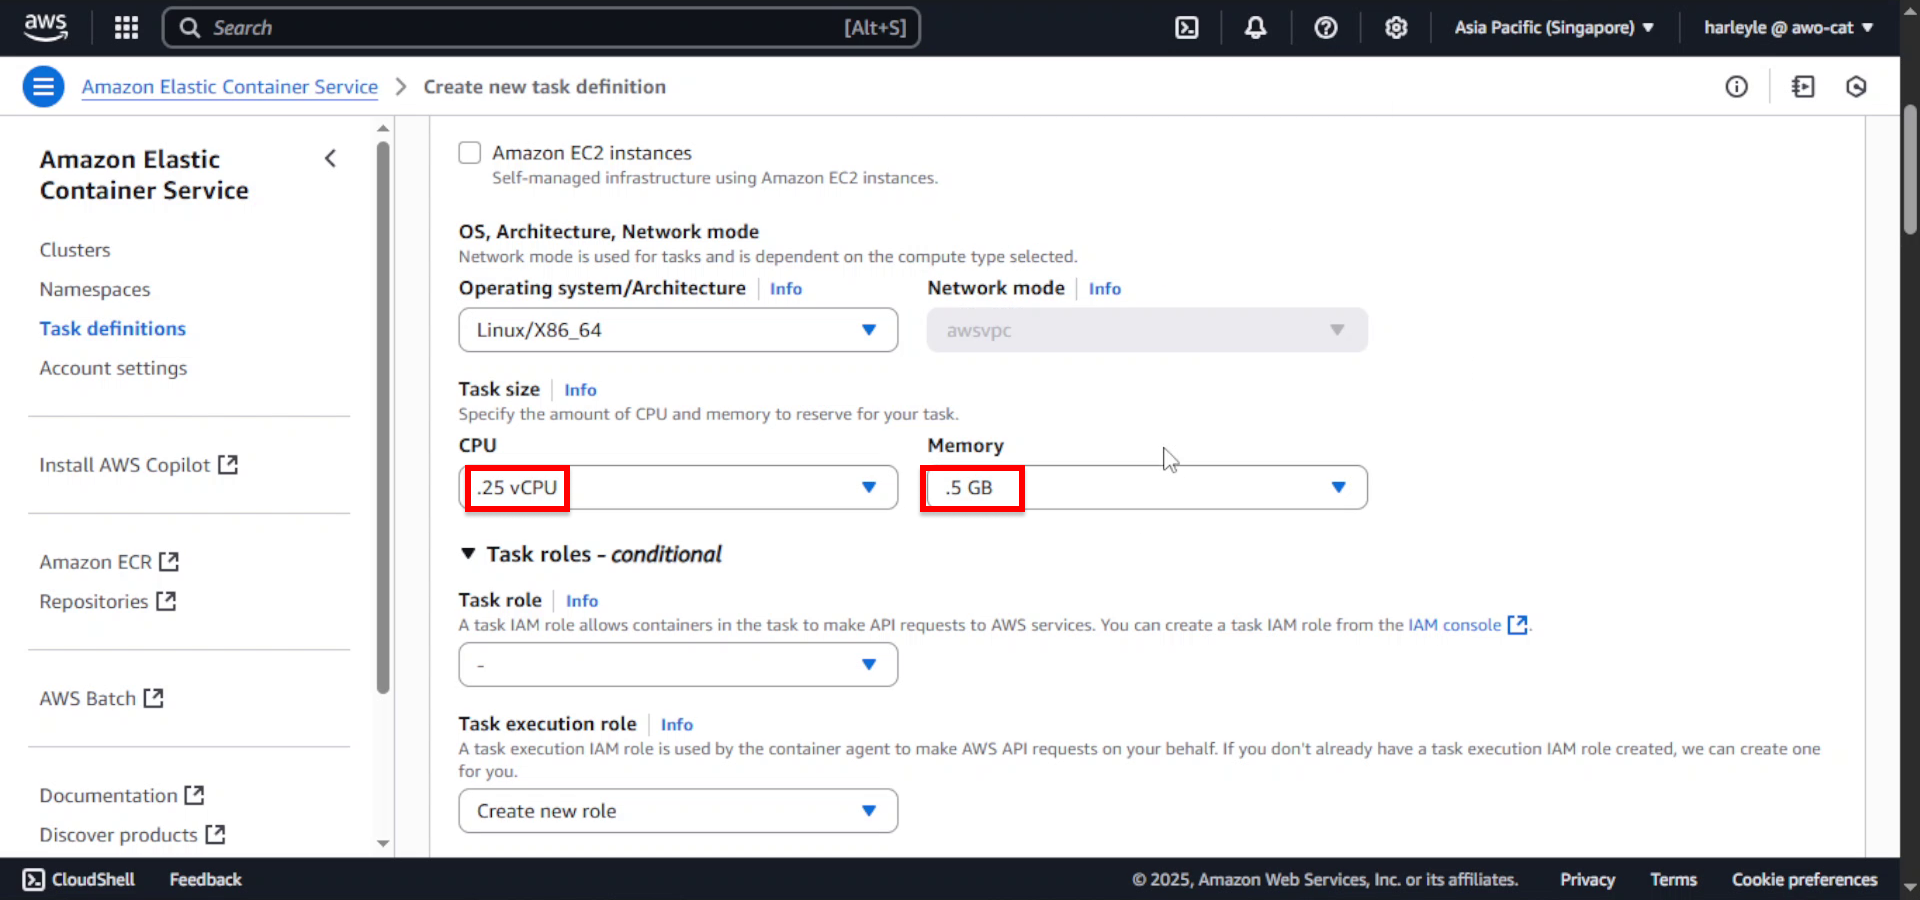Open the disabled awsvpc Network mode dropdown
The image size is (1920, 900).
pos(1147,330)
